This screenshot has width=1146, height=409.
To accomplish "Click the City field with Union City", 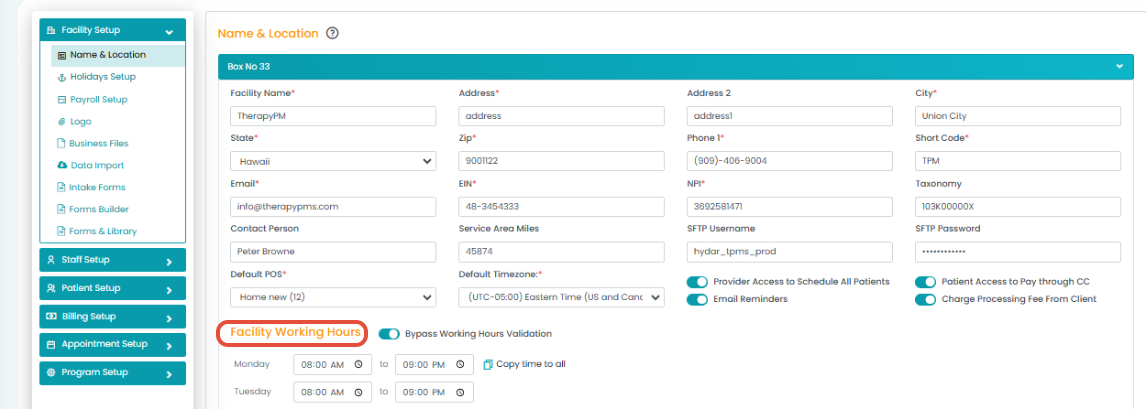I will point(1018,116).
